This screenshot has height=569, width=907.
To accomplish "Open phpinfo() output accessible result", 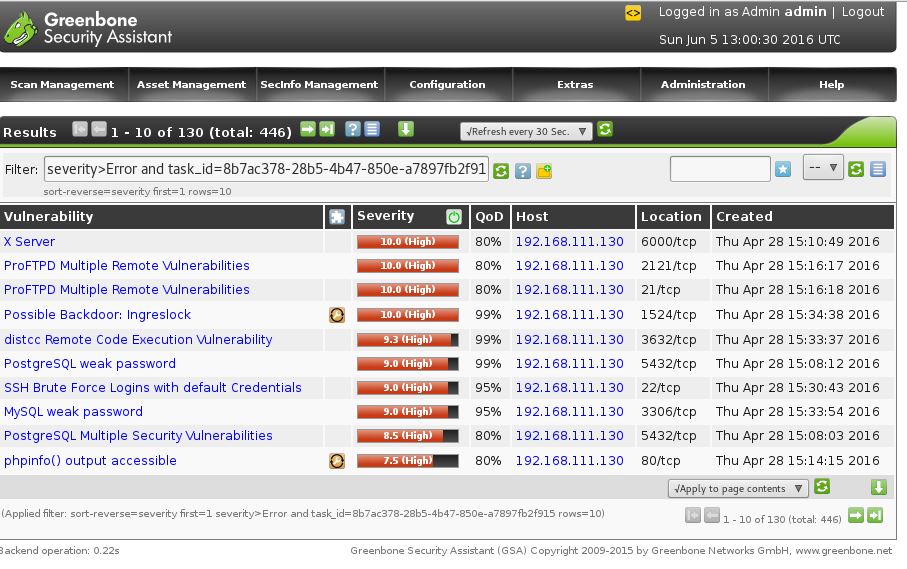I will click(90, 461).
